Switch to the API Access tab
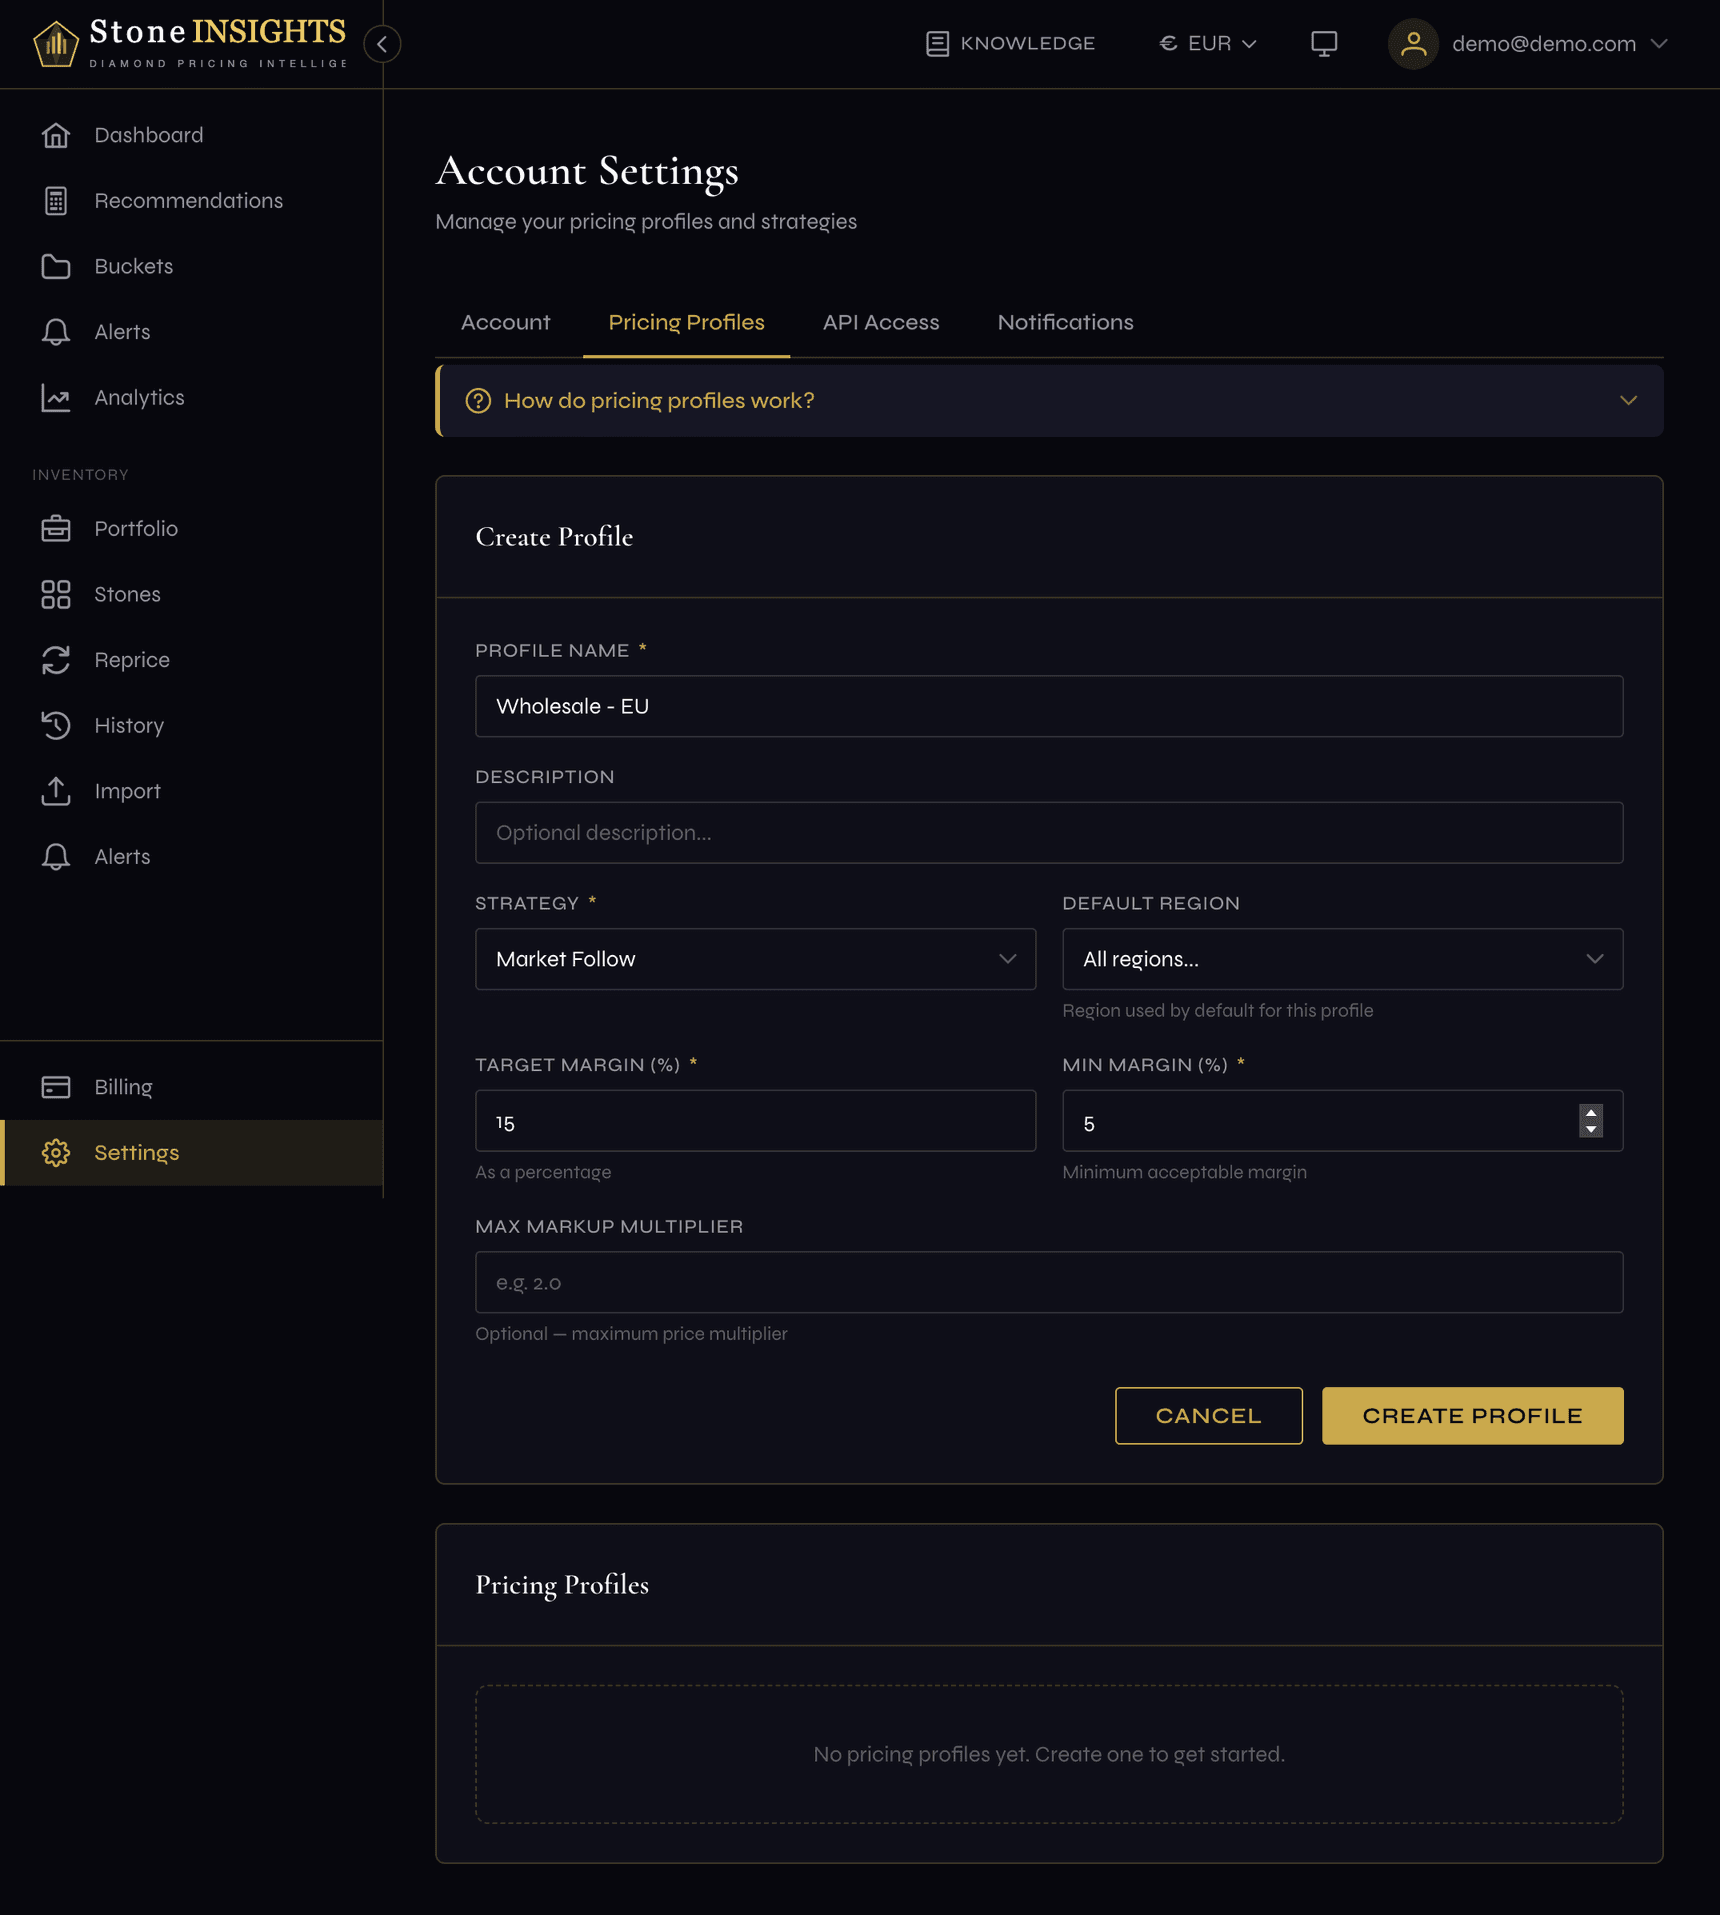Image resolution: width=1720 pixels, height=1915 pixels. (x=880, y=322)
